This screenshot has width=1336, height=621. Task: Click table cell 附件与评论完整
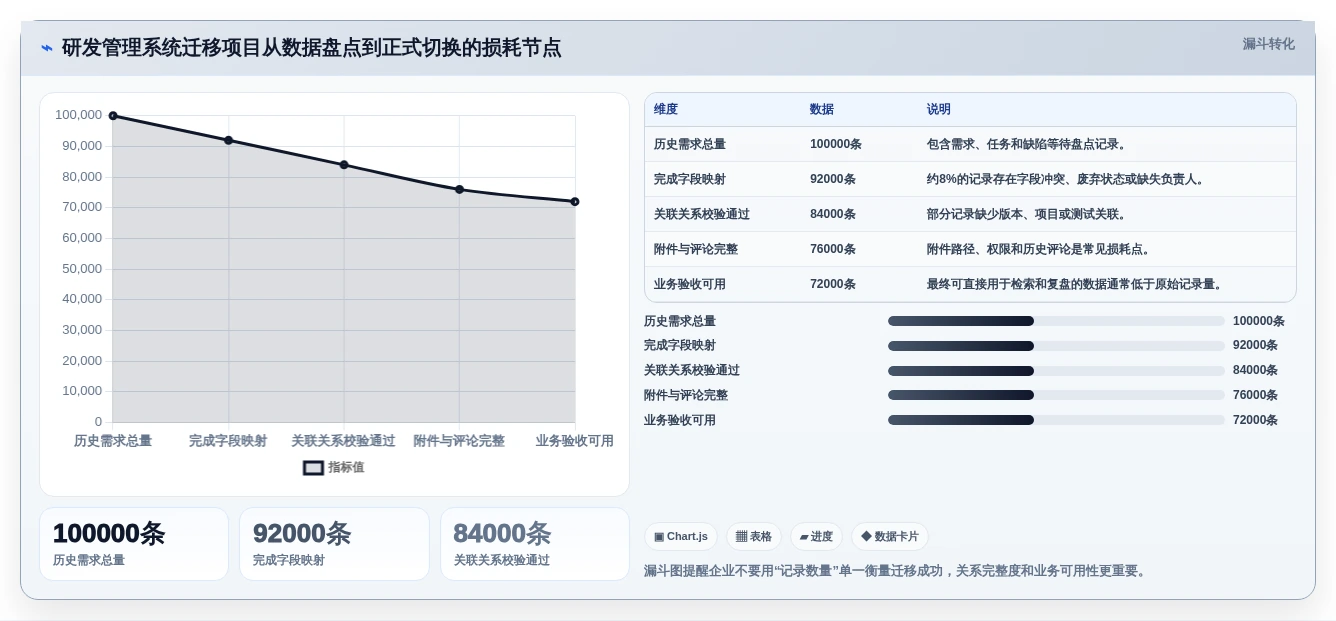point(696,249)
